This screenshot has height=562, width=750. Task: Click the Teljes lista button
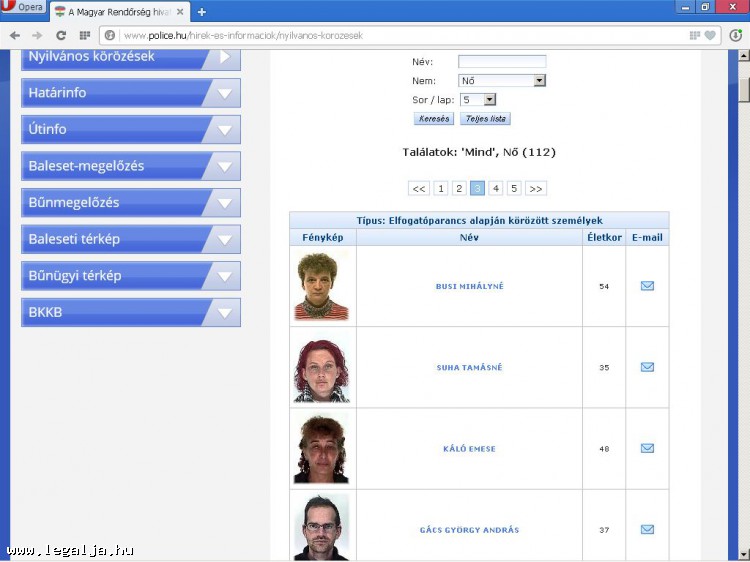tap(485, 119)
